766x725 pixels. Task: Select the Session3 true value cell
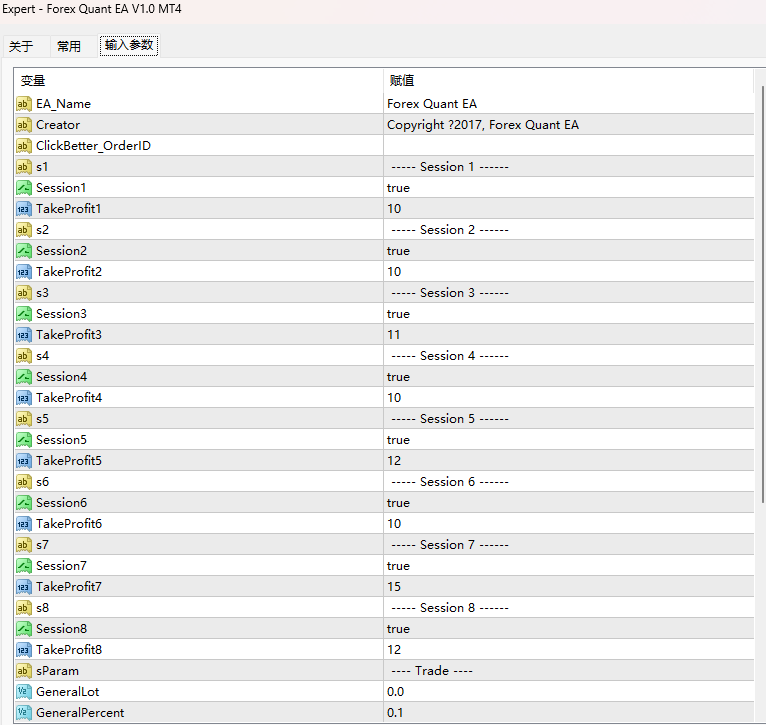pos(569,314)
